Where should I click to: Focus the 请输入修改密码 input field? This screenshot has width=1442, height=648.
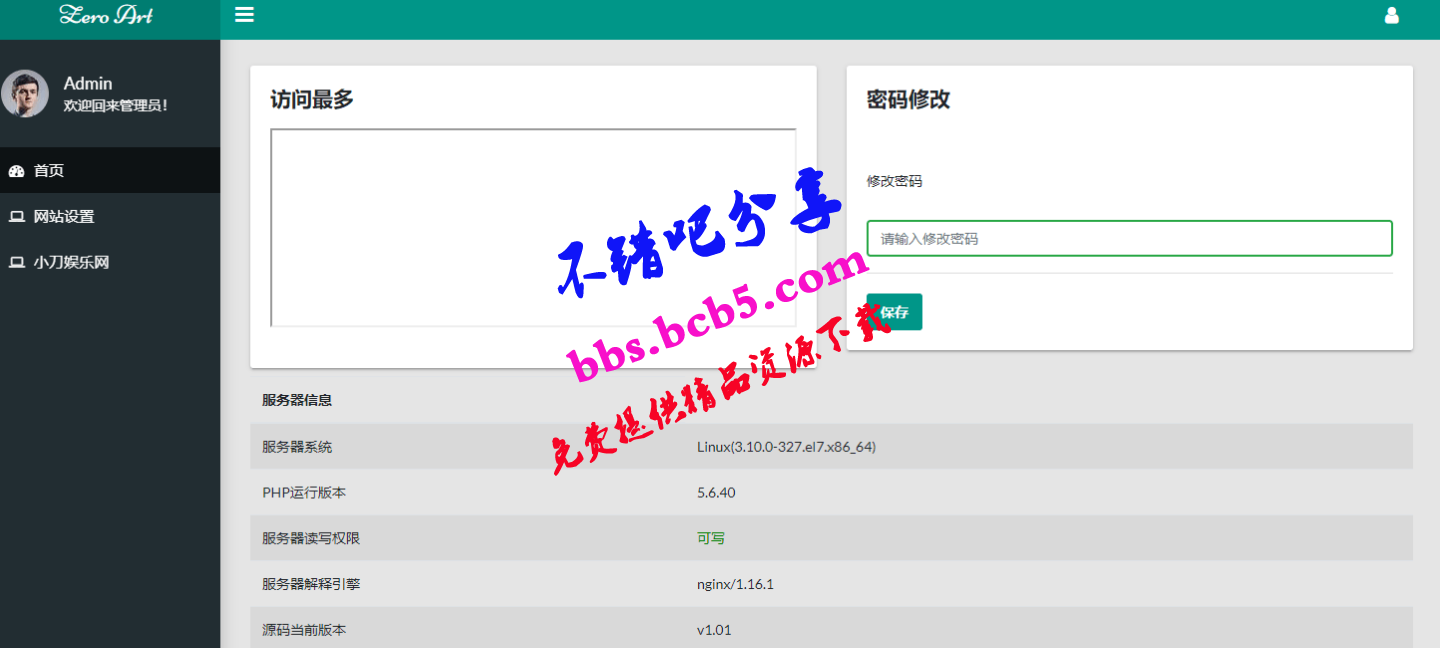tap(1129, 239)
